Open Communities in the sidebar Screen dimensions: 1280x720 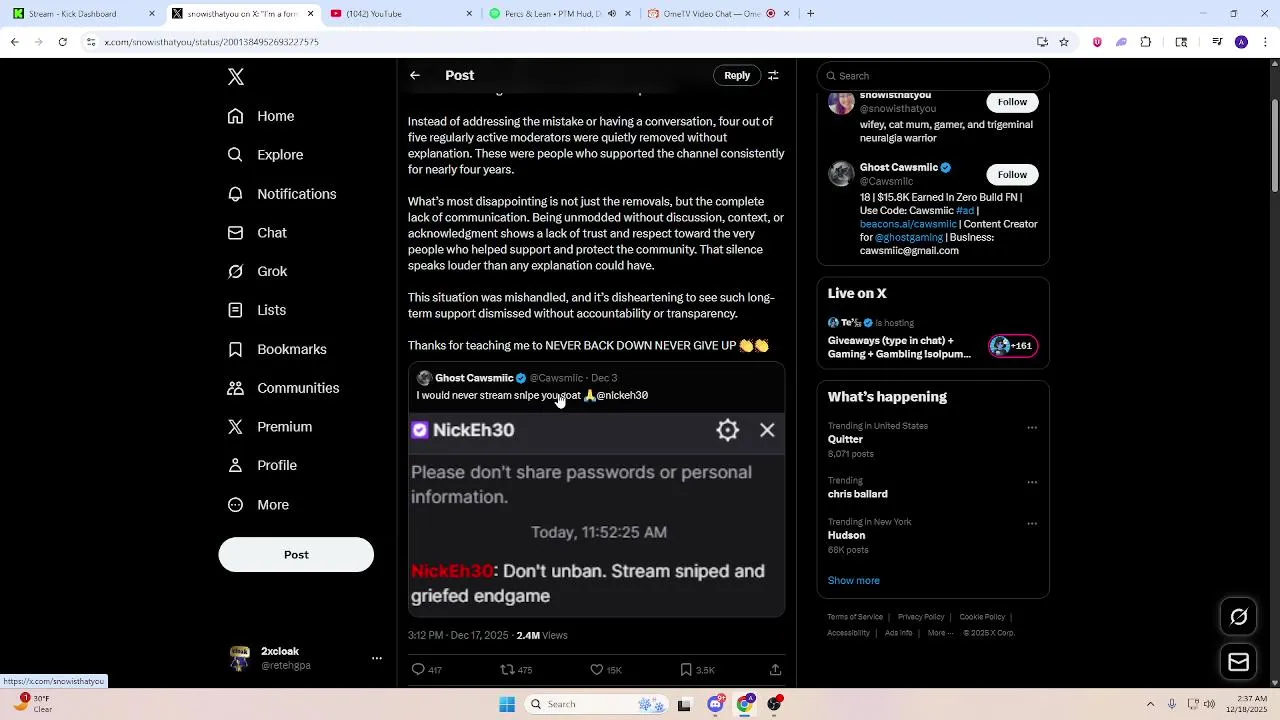[283, 388]
